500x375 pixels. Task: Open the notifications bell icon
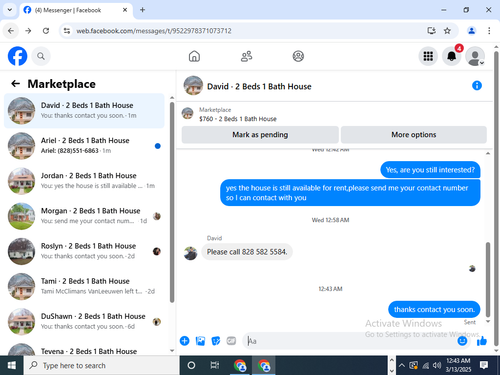[x=452, y=56]
